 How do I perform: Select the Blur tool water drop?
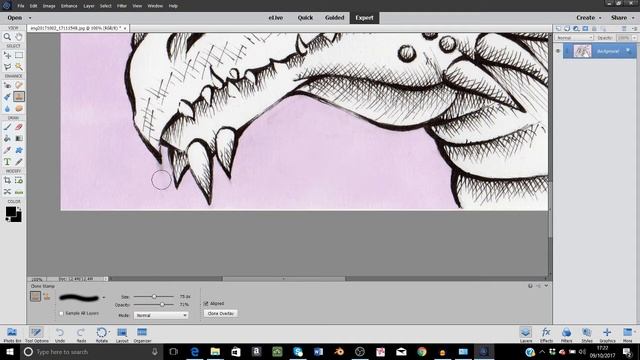(7, 109)
